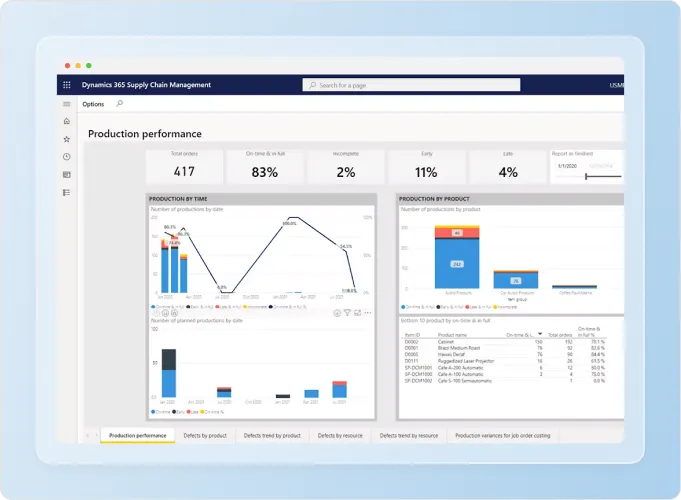The height and width of the screenshot is (500, 681).
Task: Select Cafe A-100 Automatic row
Action: [x=504, y=374]
